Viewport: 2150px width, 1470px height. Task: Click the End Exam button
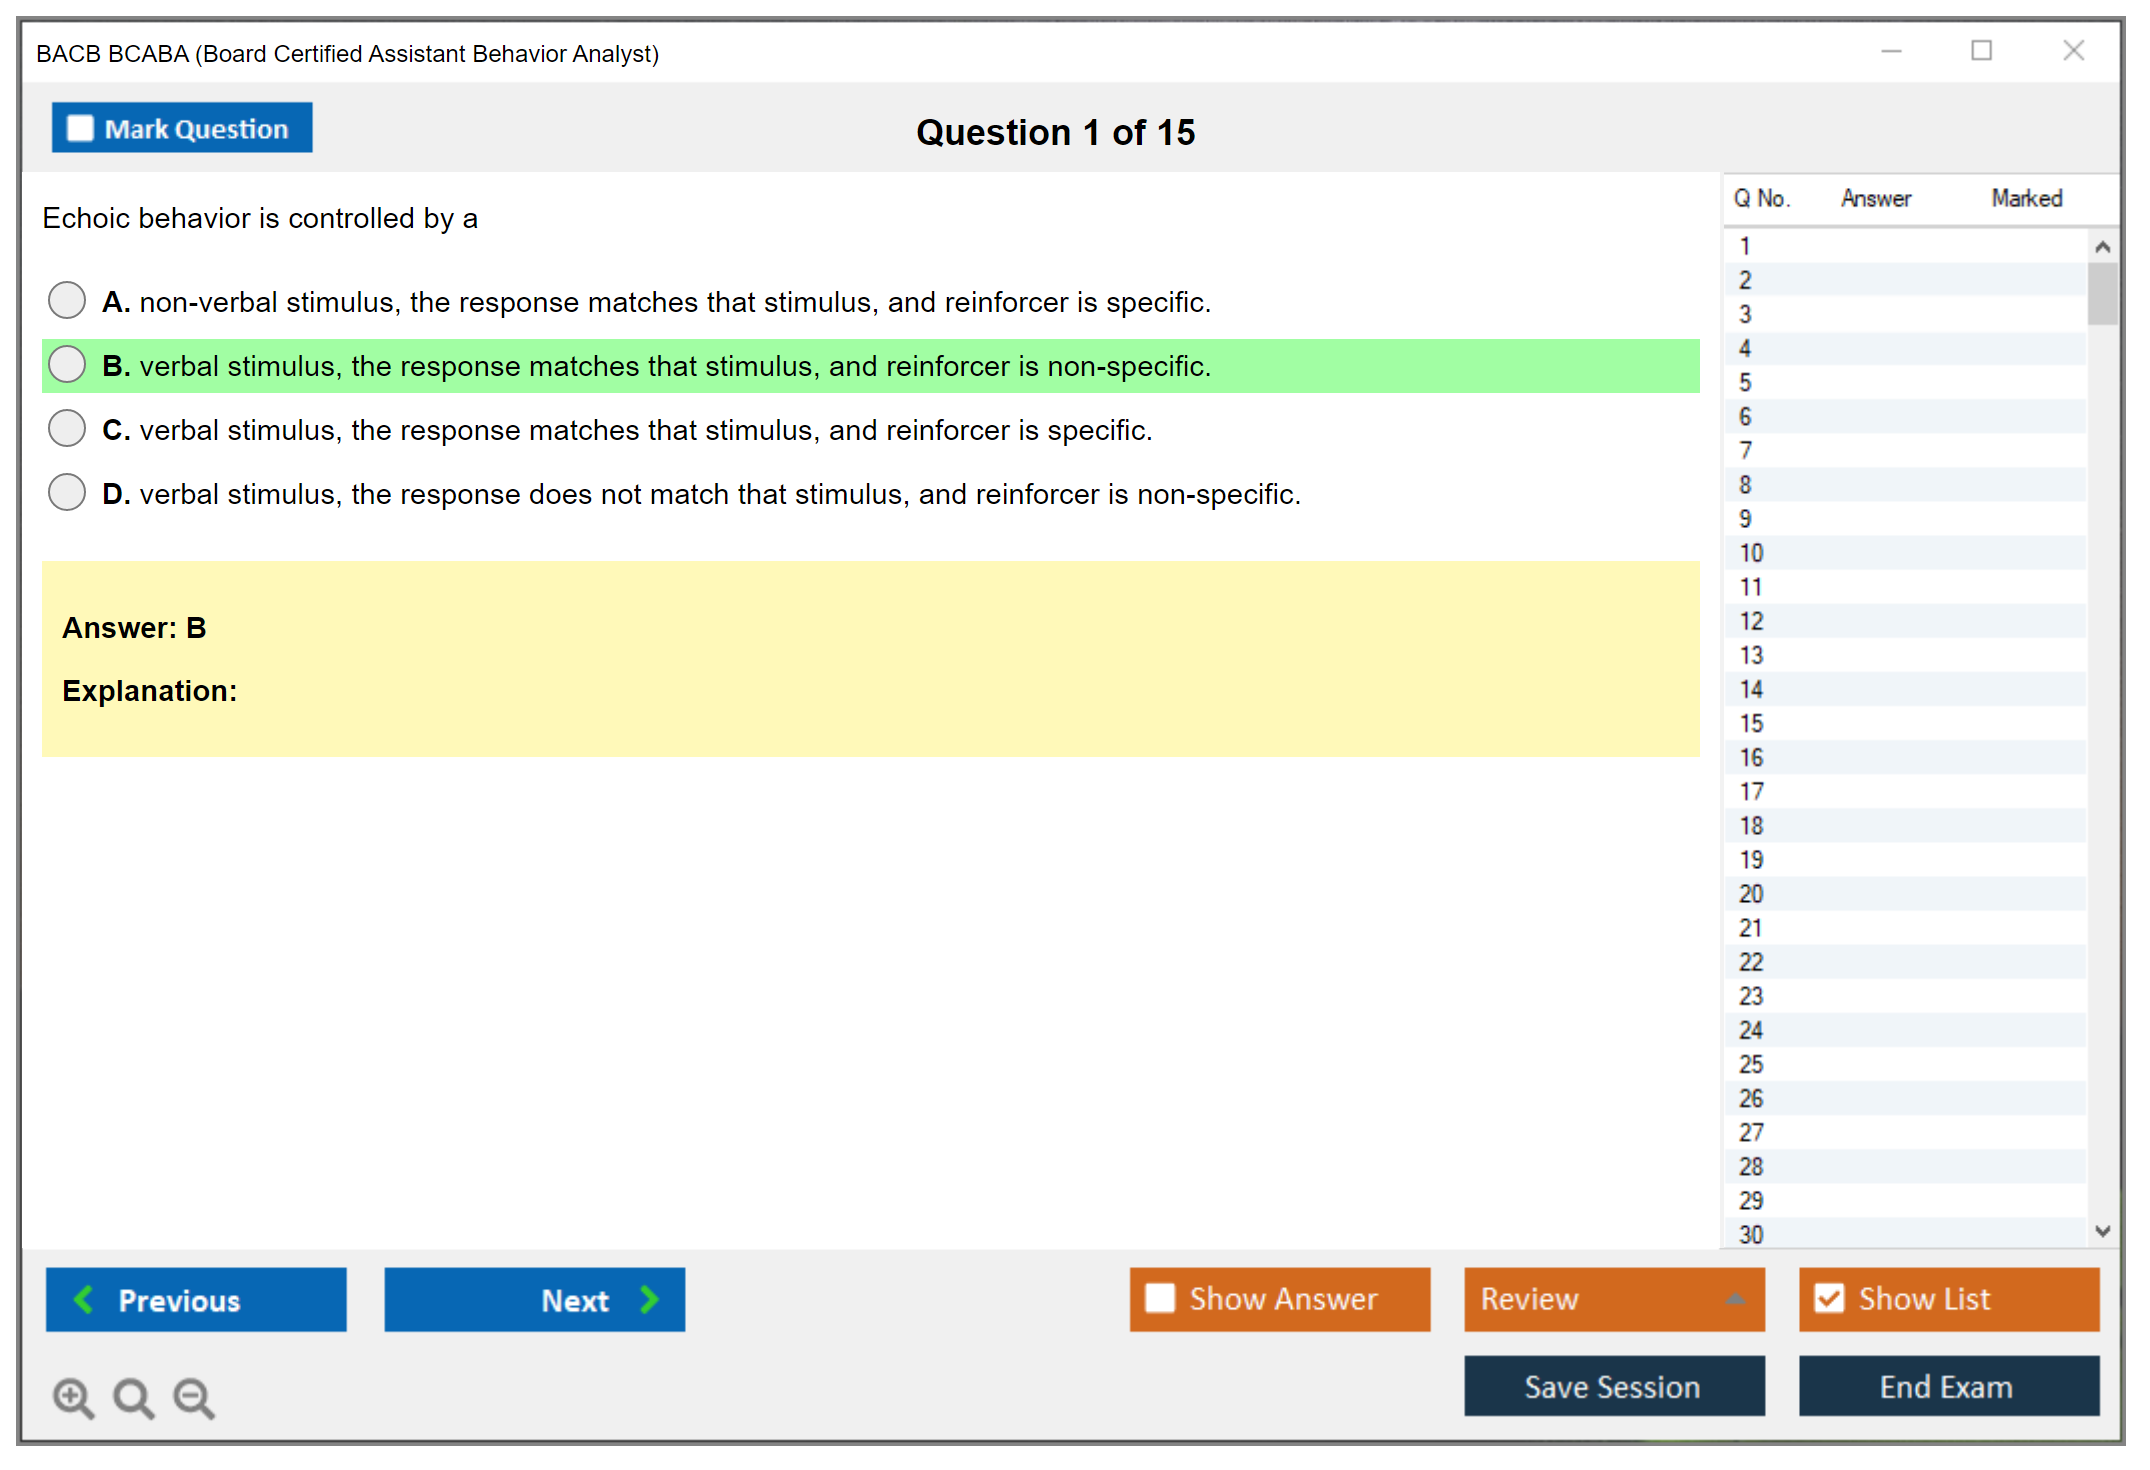[x=1947, y=1386]
